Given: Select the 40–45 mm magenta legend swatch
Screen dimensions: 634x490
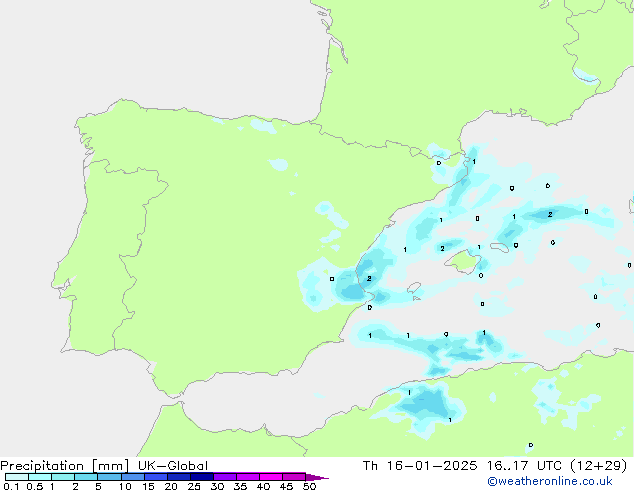Looking at the screenshot, I should pyautogui.click(x=271, y=477).
